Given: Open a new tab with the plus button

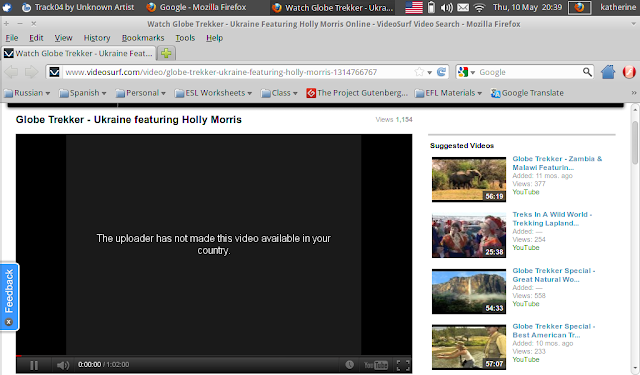Looking at the screenshot, I should pyautogui.click(x=166, y=53).
